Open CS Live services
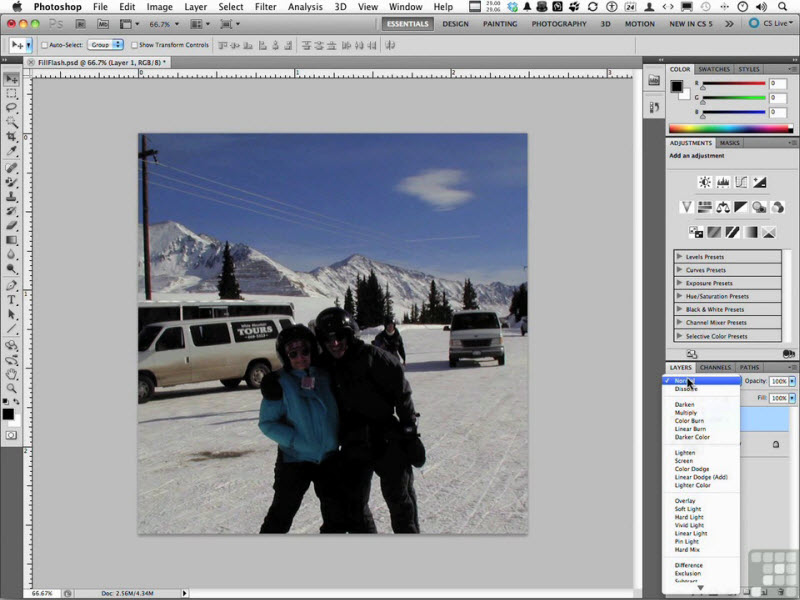 pyautogui.click(x=771, y=23)
